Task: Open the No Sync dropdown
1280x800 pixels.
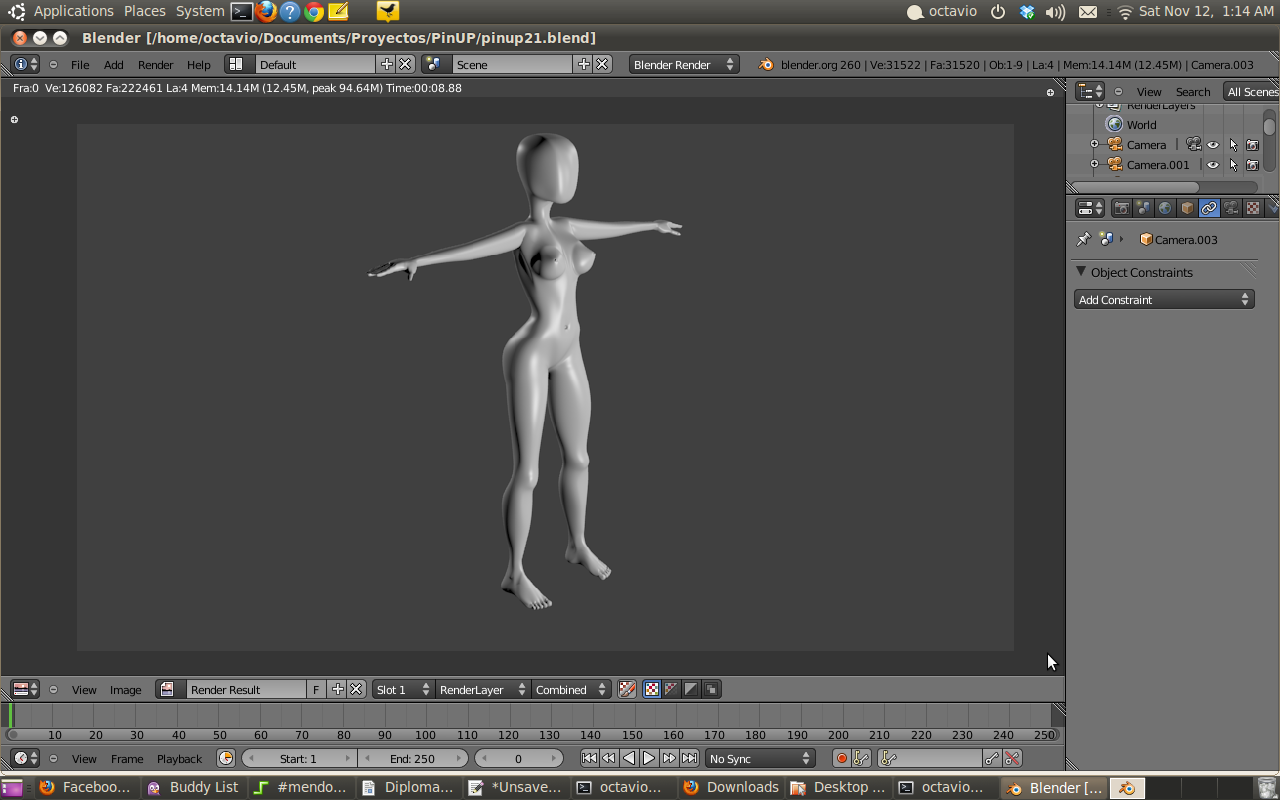Action: [x=760, y=759]
